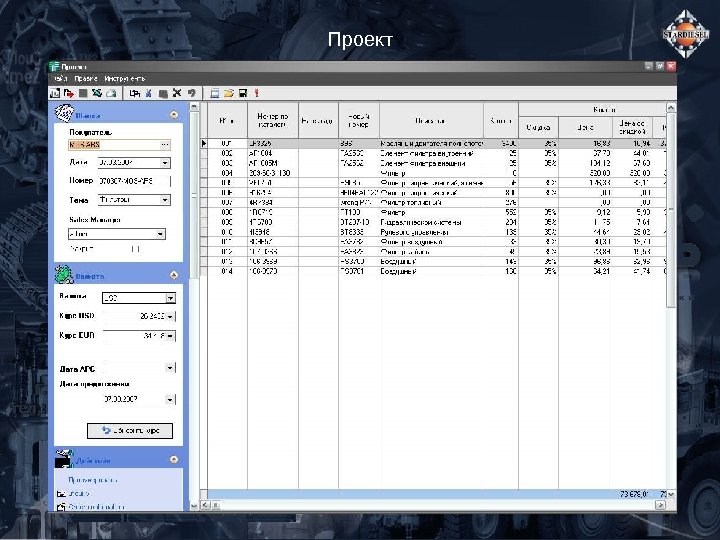Click the left panel vertical scrollbar

[194, 193]
